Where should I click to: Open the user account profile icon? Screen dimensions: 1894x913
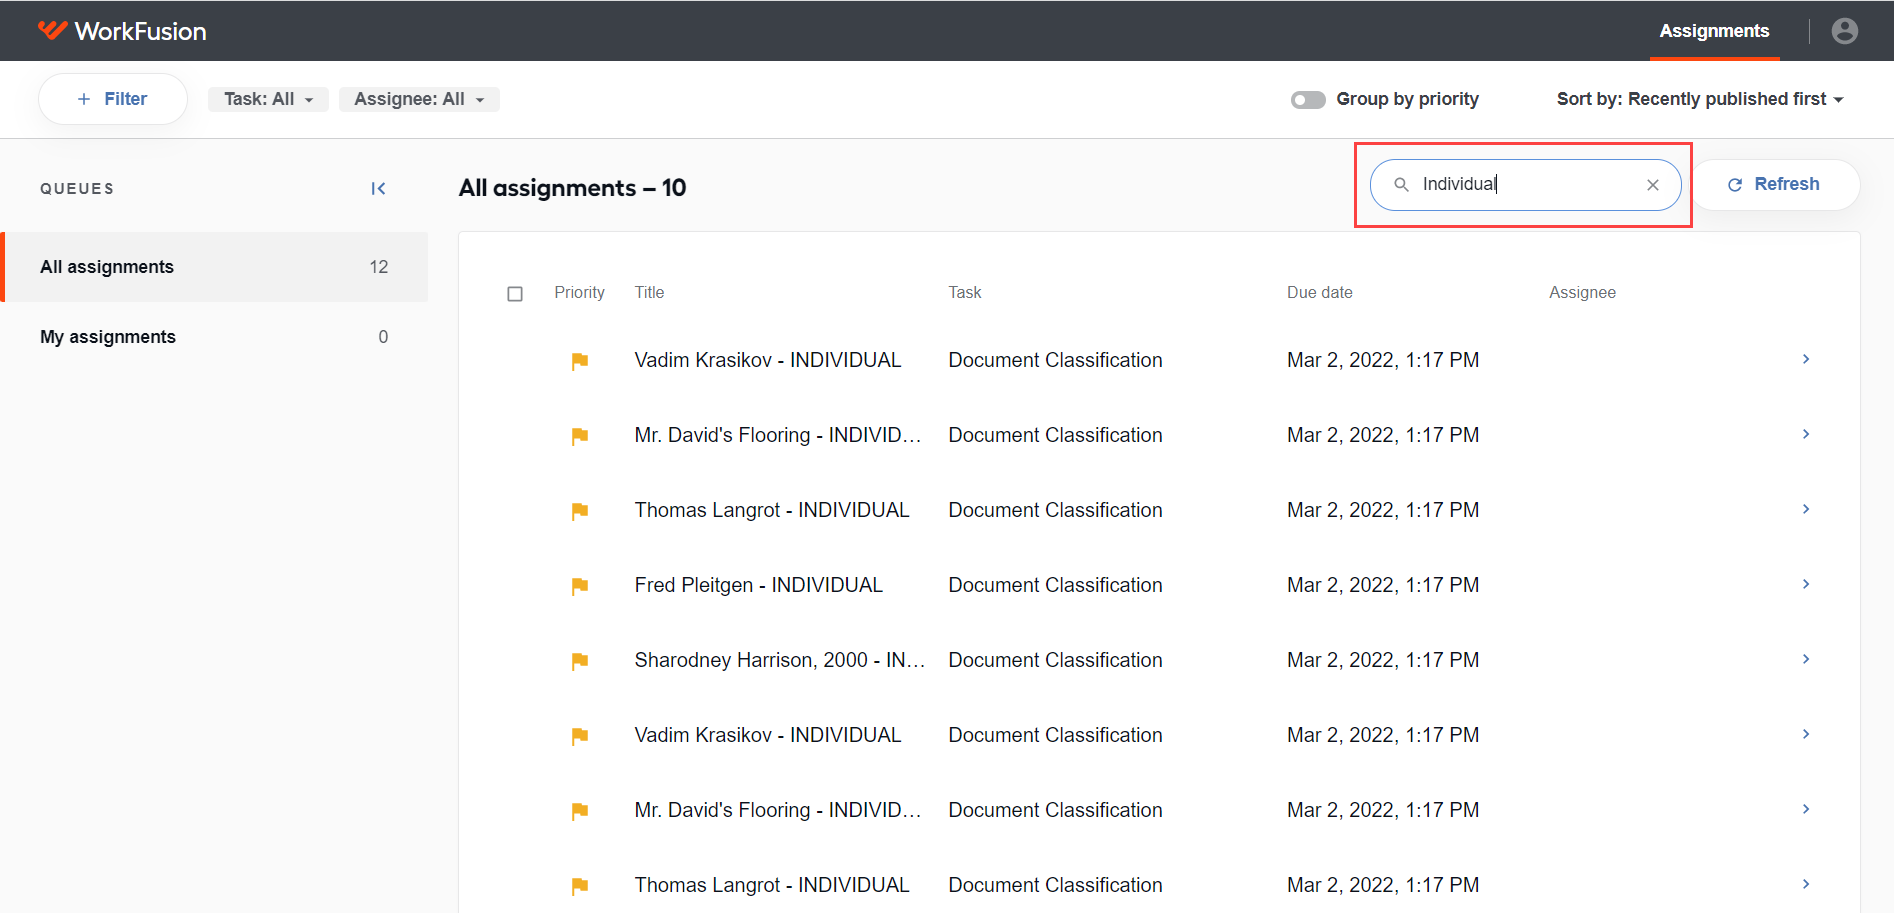[x=1844, y=31]
